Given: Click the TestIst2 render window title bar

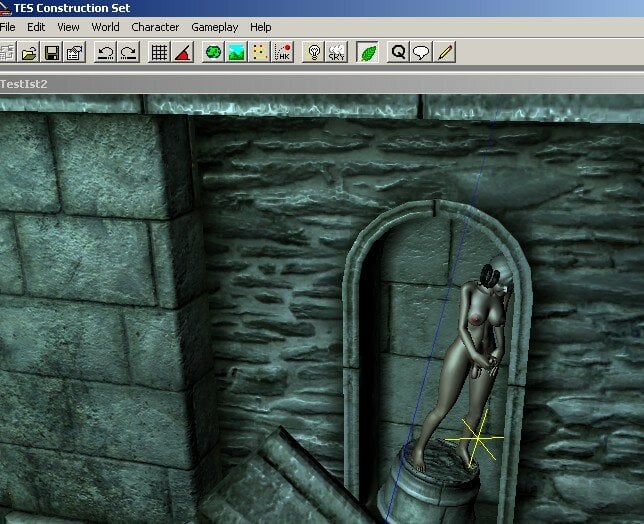Looking at the screenshot, I should tap(322, 84).
